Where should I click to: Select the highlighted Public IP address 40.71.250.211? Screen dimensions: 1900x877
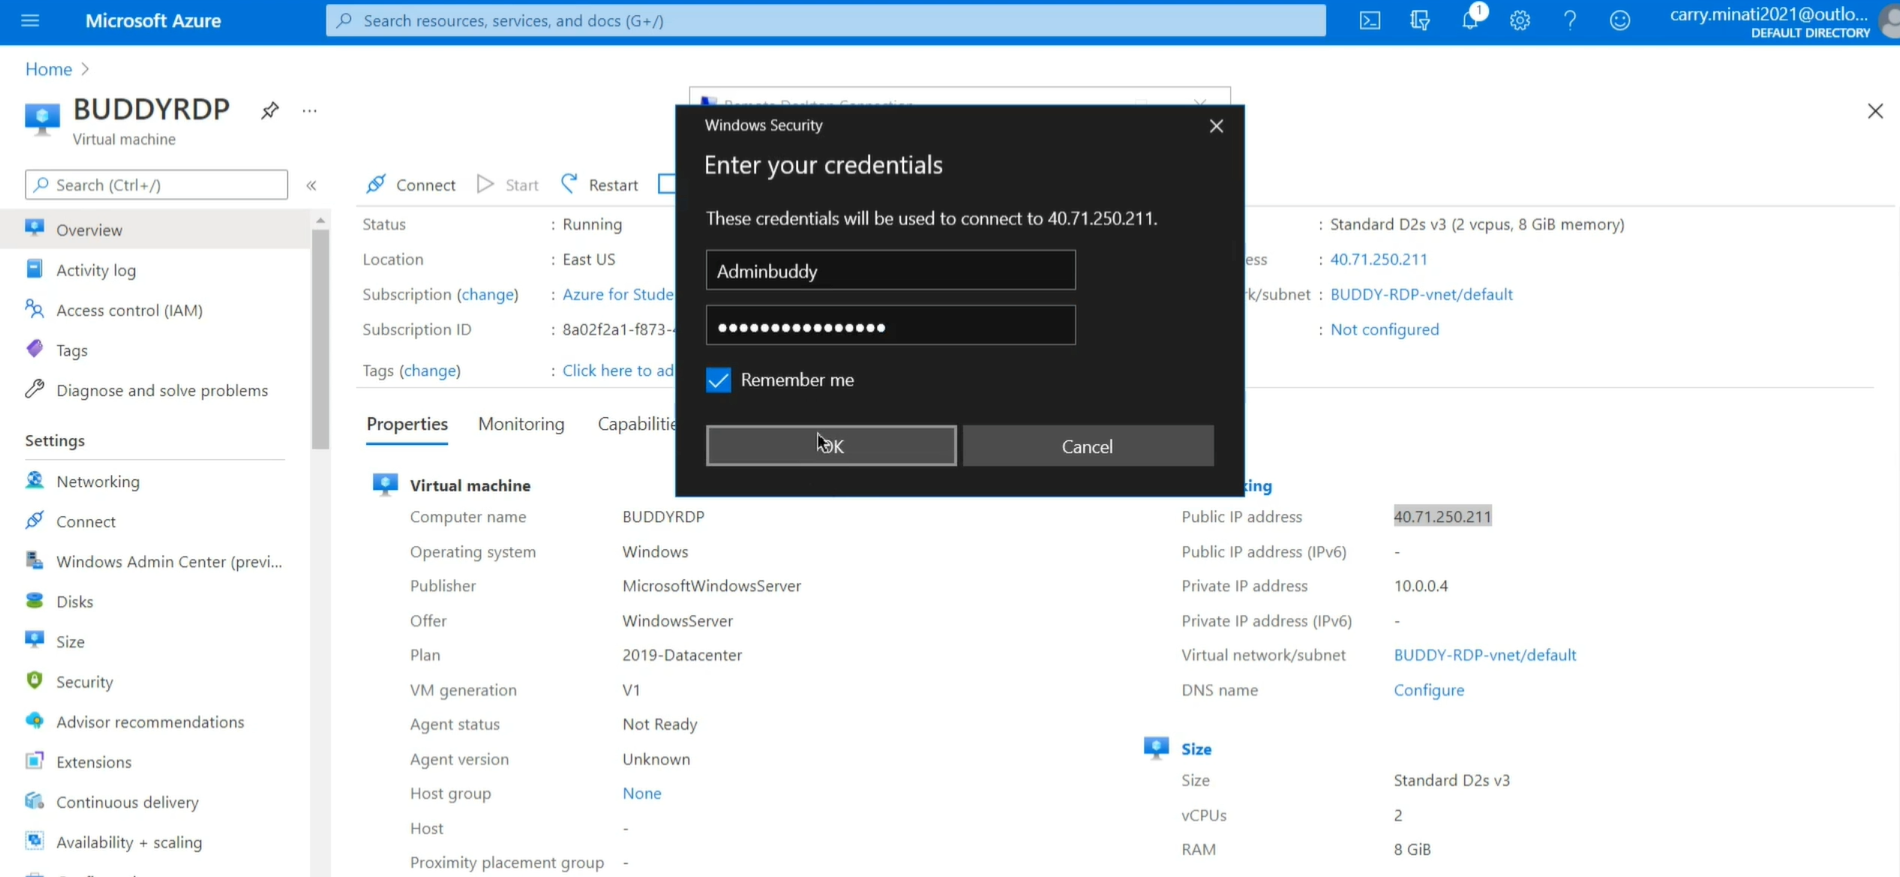1442,517
